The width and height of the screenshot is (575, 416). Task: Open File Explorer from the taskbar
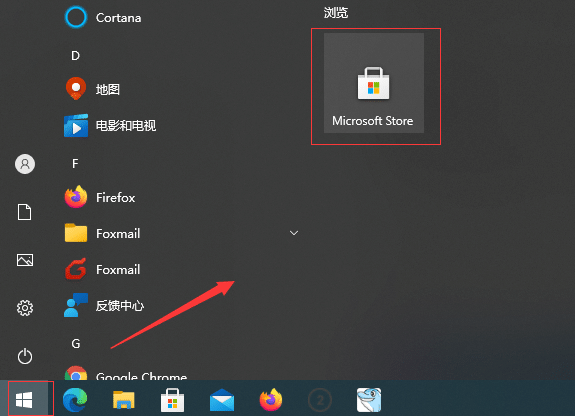point(124,400)
